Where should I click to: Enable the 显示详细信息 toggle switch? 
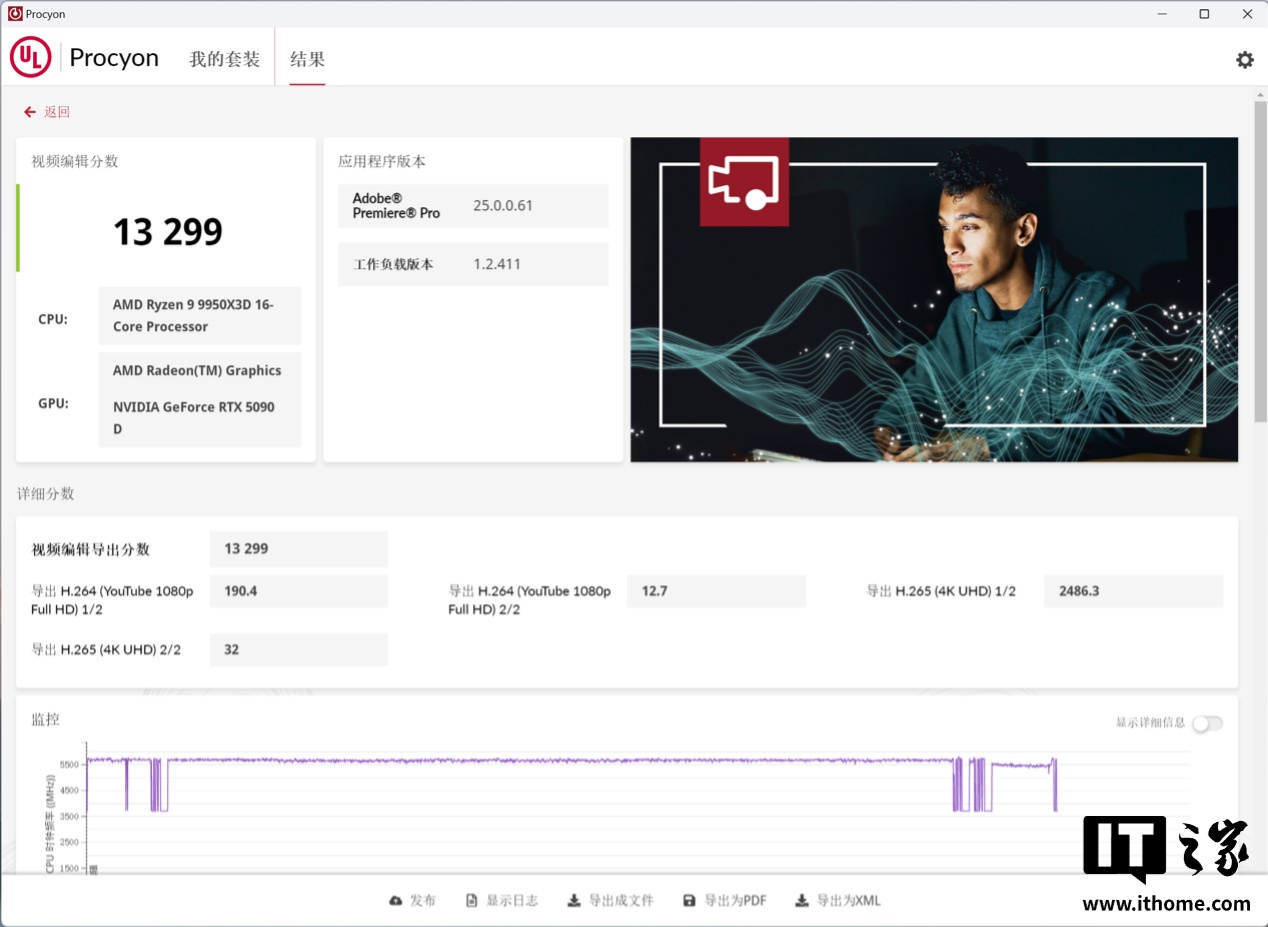coord(1207,723)
